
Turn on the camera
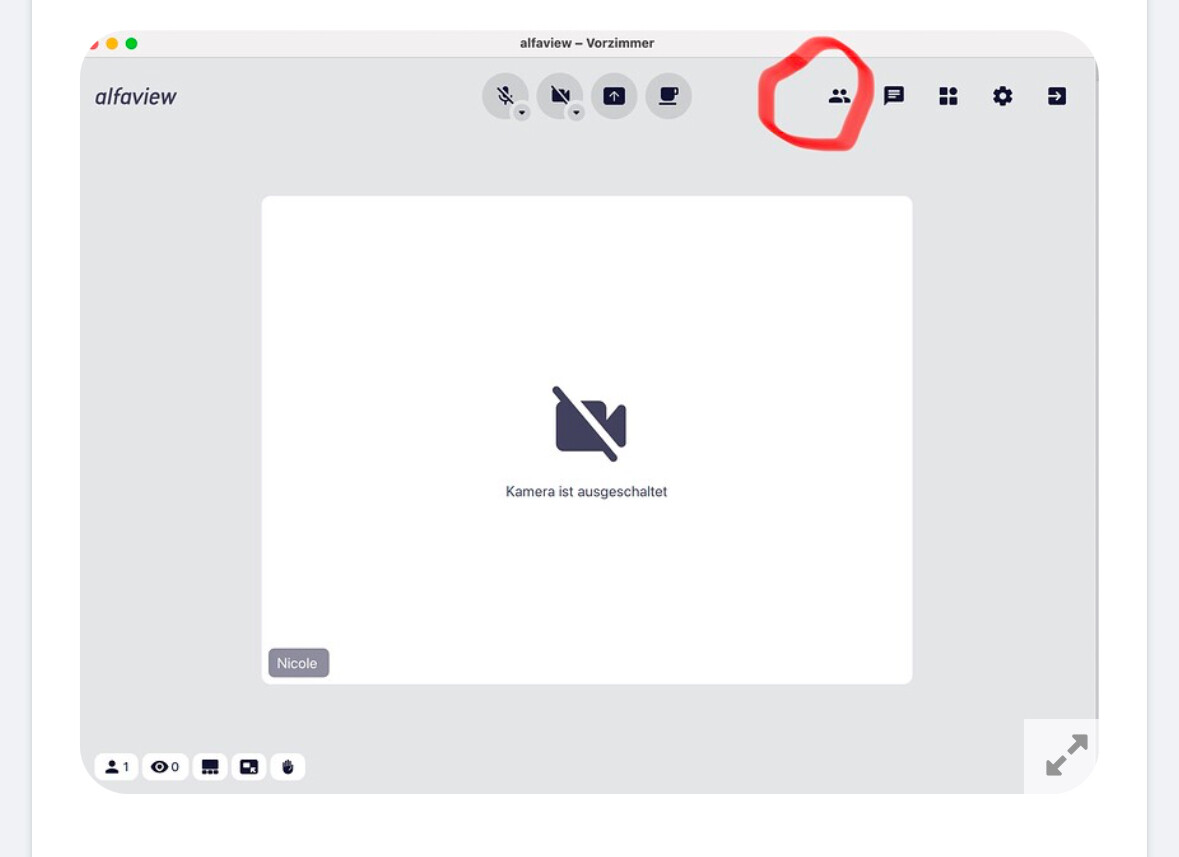coord(559,96)
